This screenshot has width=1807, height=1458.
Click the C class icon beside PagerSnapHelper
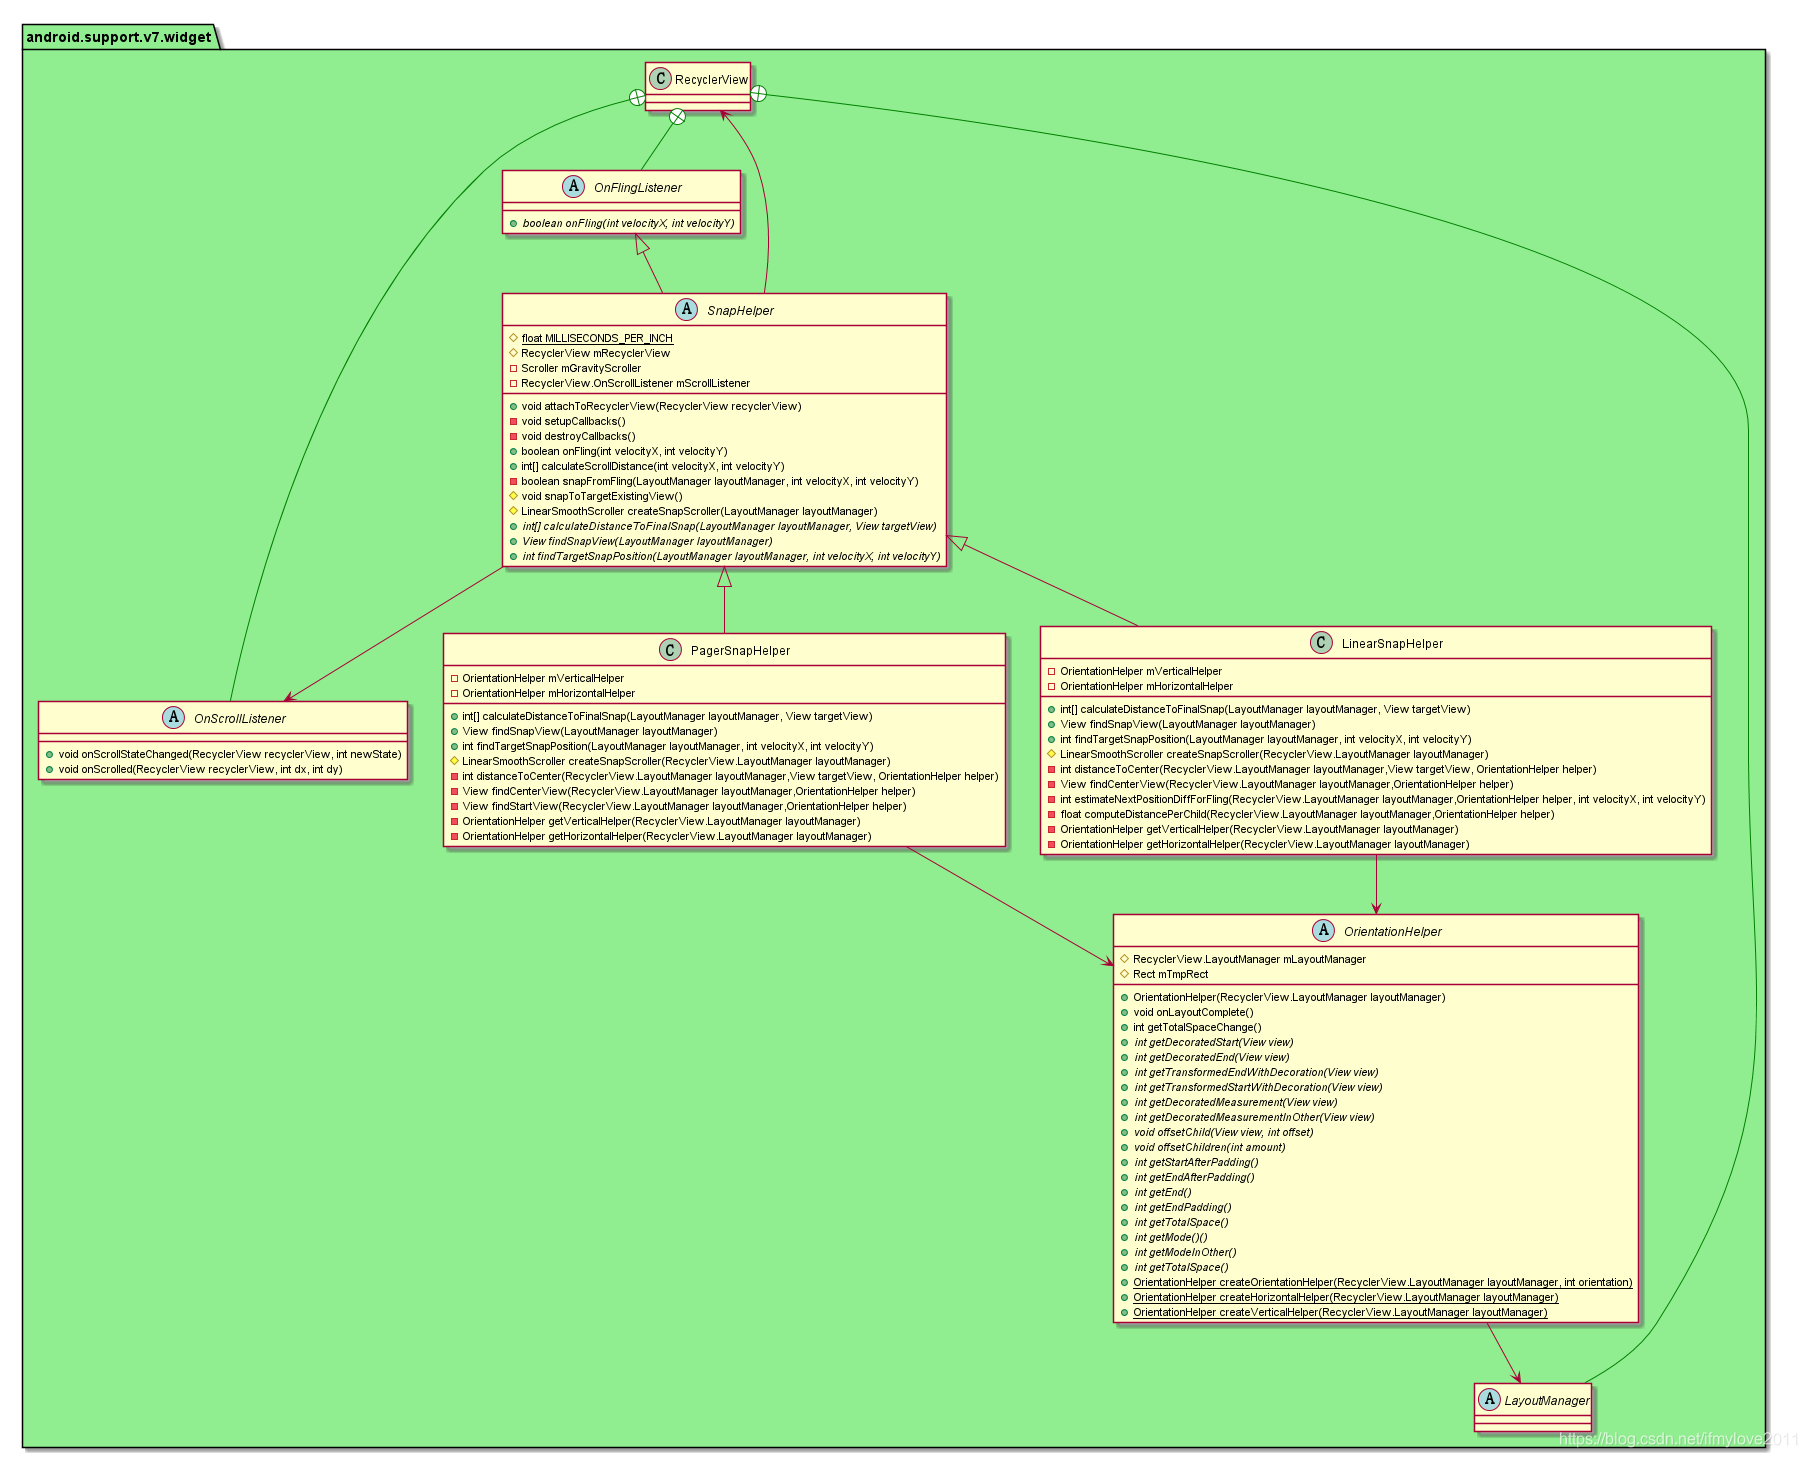671,650
